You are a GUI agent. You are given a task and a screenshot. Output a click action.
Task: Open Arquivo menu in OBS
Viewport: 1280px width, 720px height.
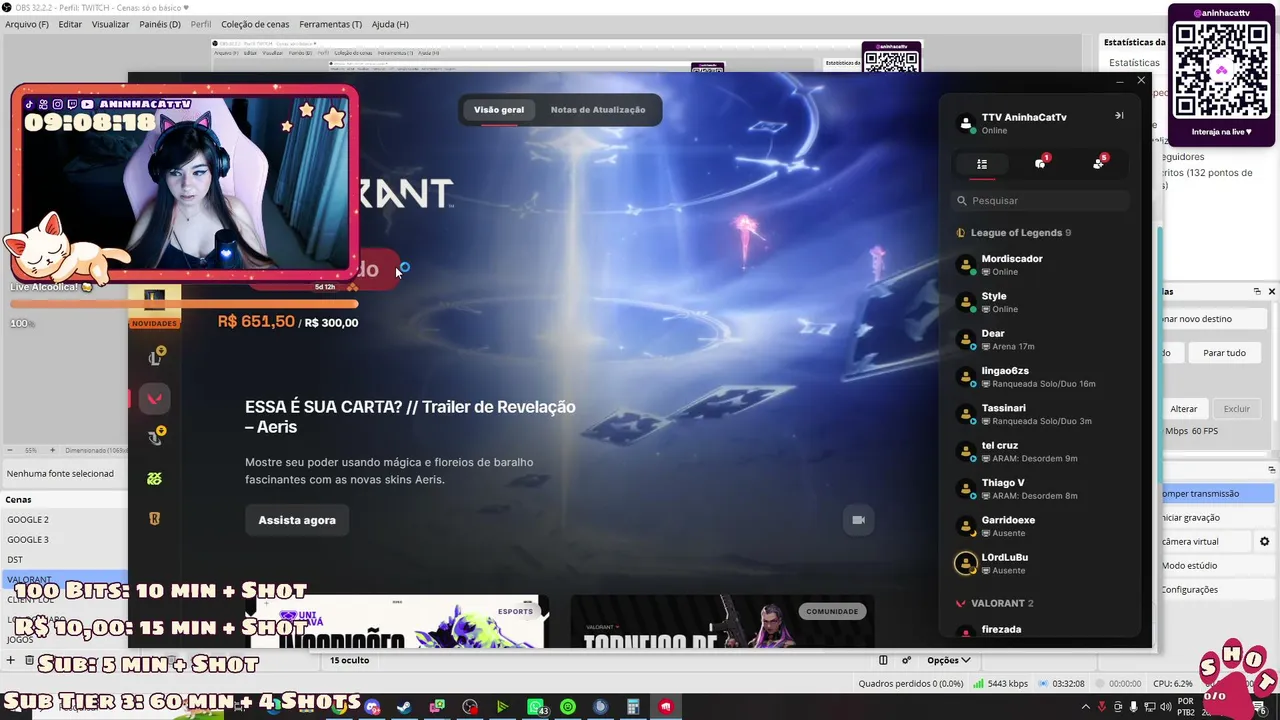27,24
